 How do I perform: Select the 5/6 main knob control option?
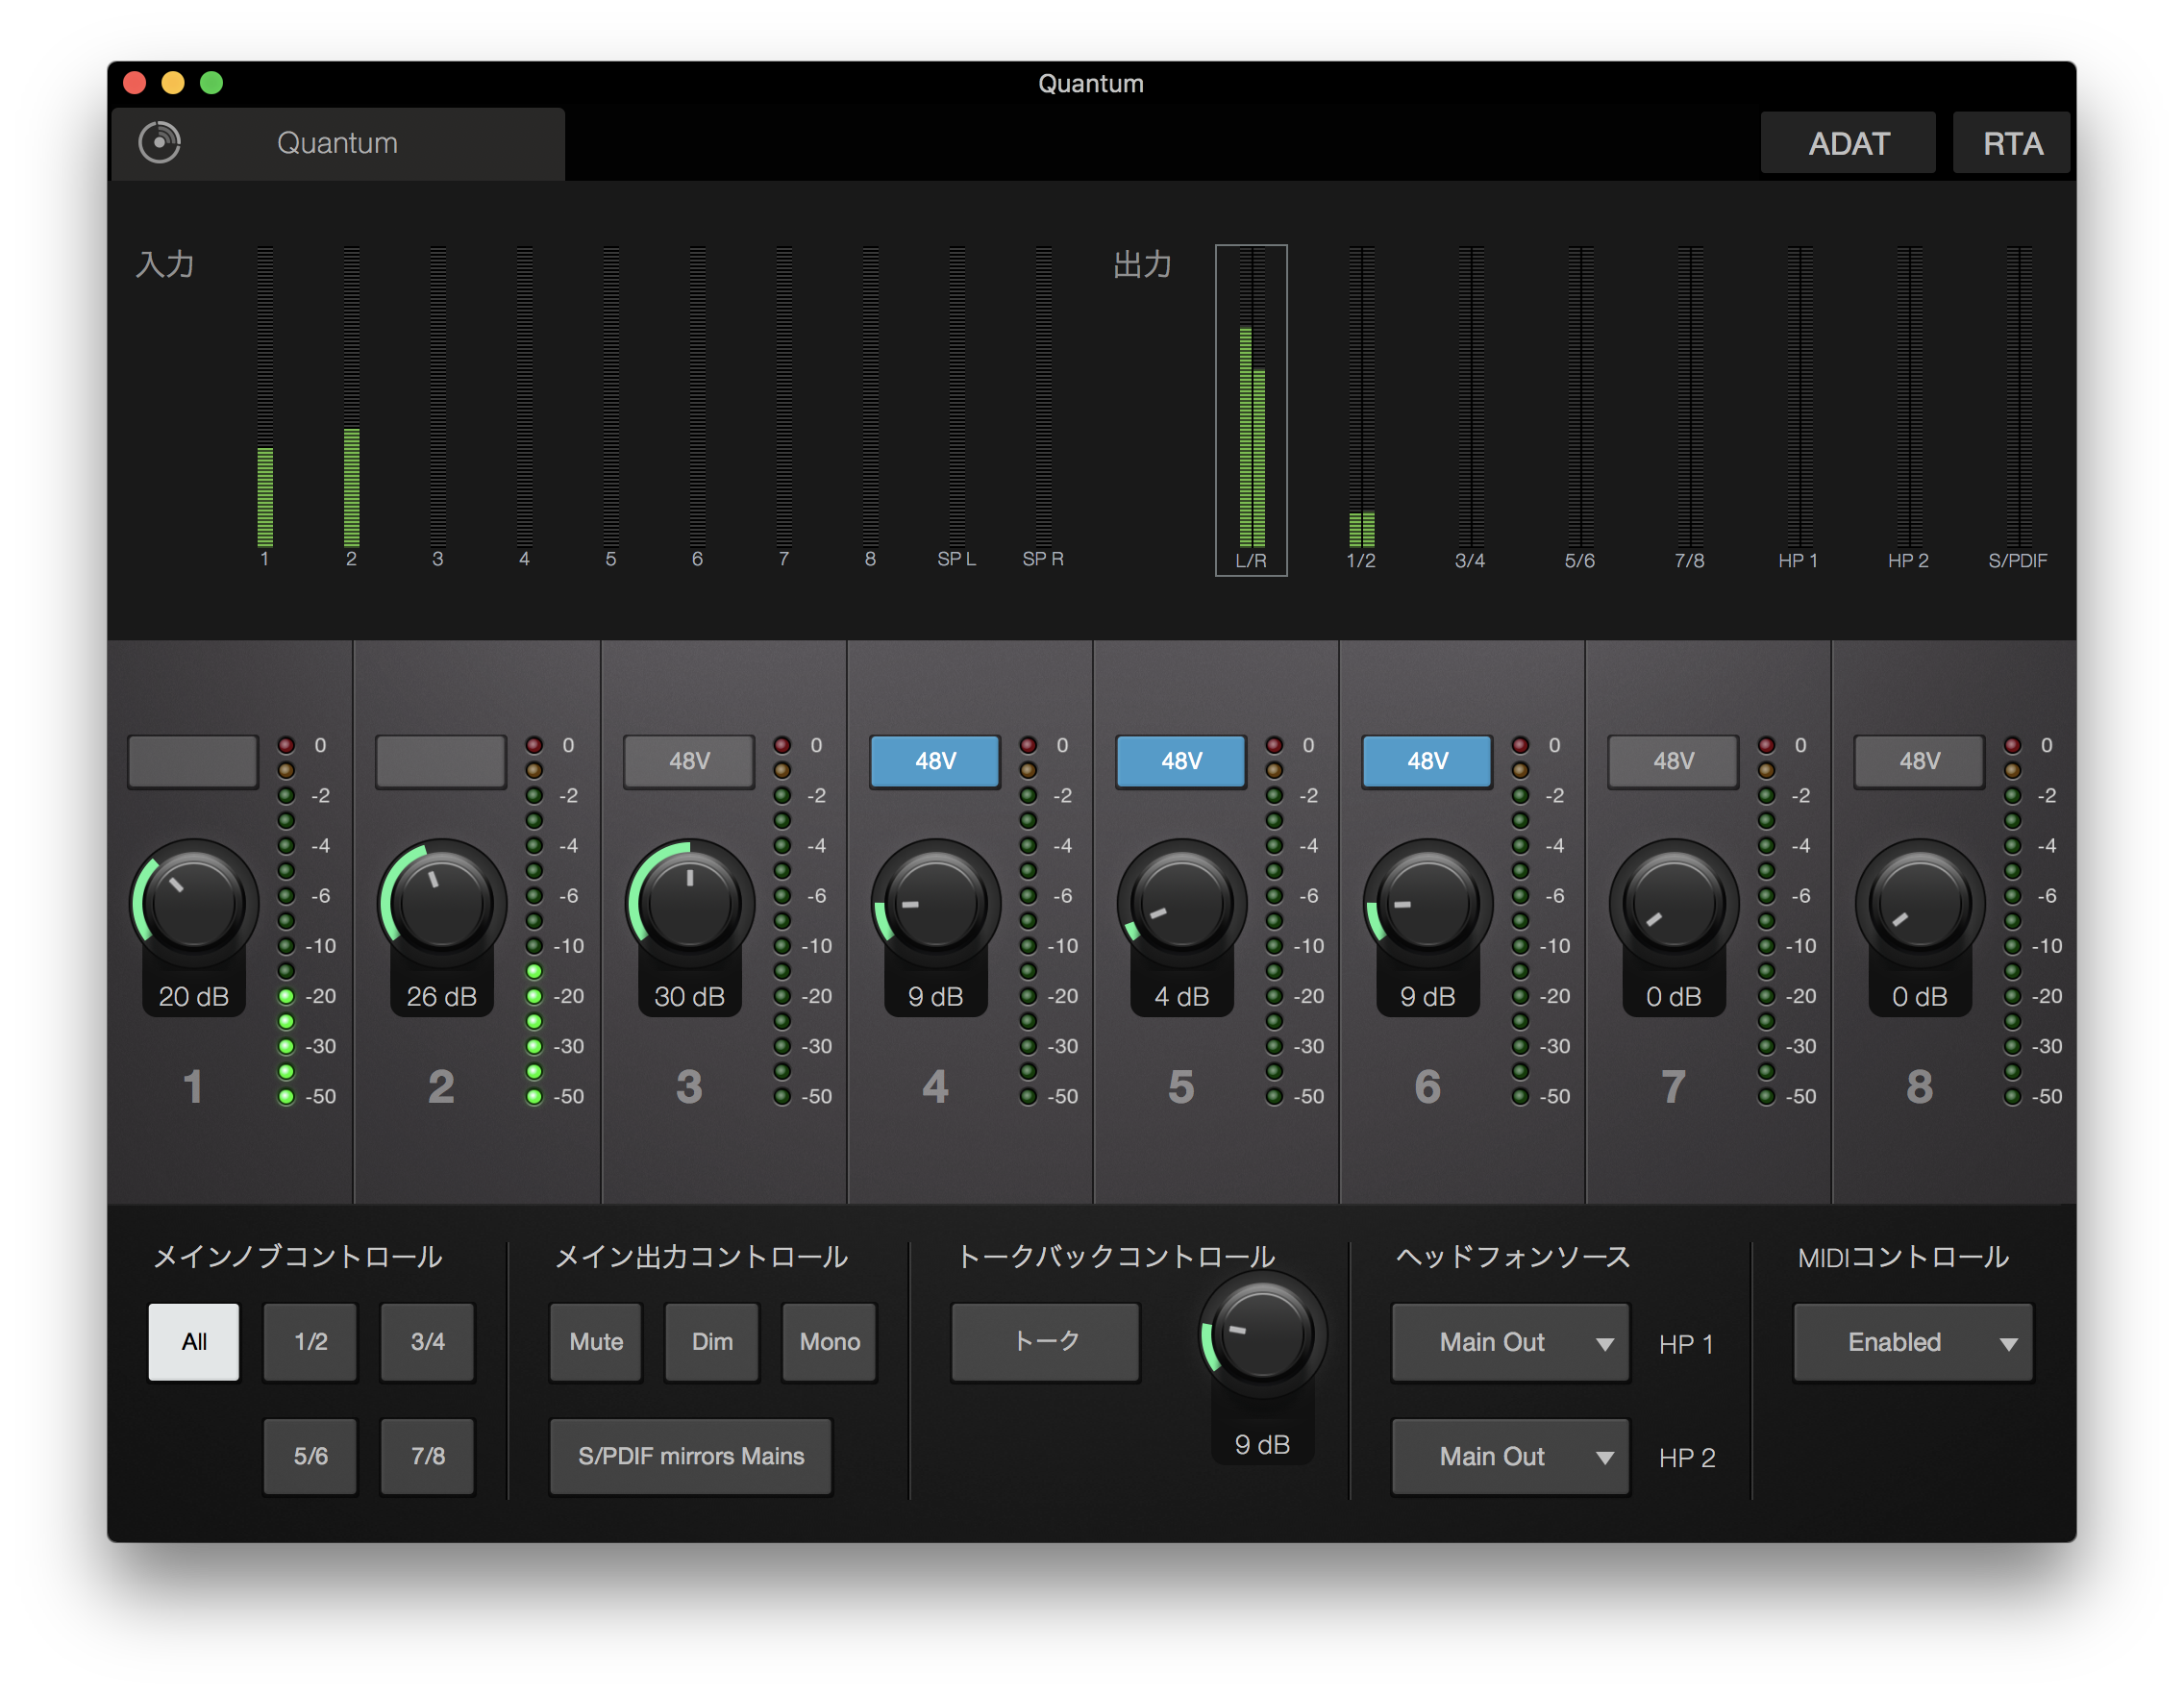(x=310, y=1457)
